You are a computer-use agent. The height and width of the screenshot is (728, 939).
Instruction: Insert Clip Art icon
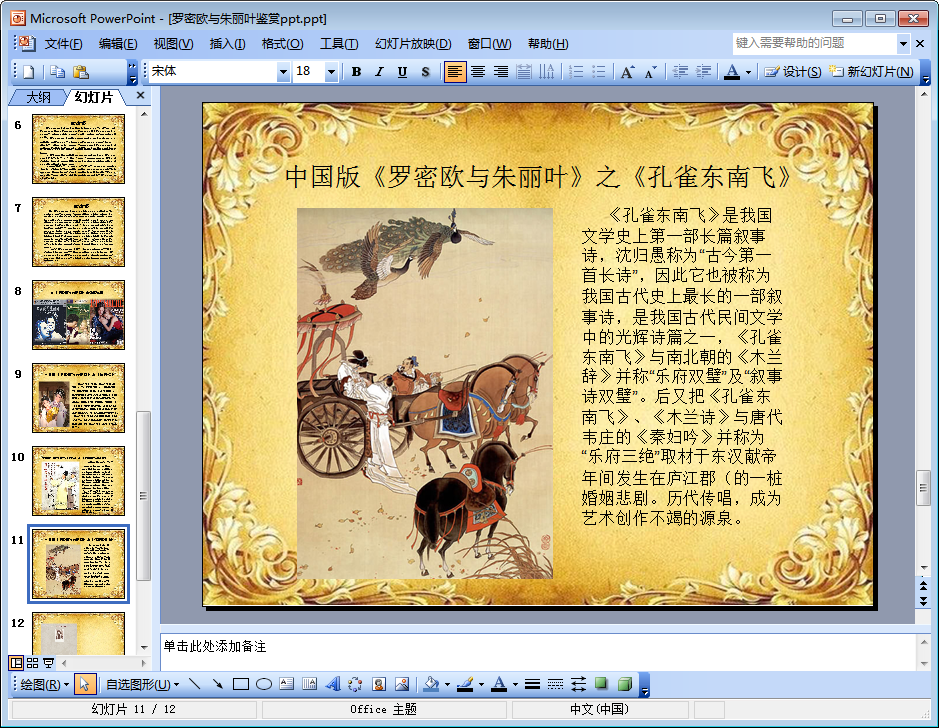tap(378, 684)
